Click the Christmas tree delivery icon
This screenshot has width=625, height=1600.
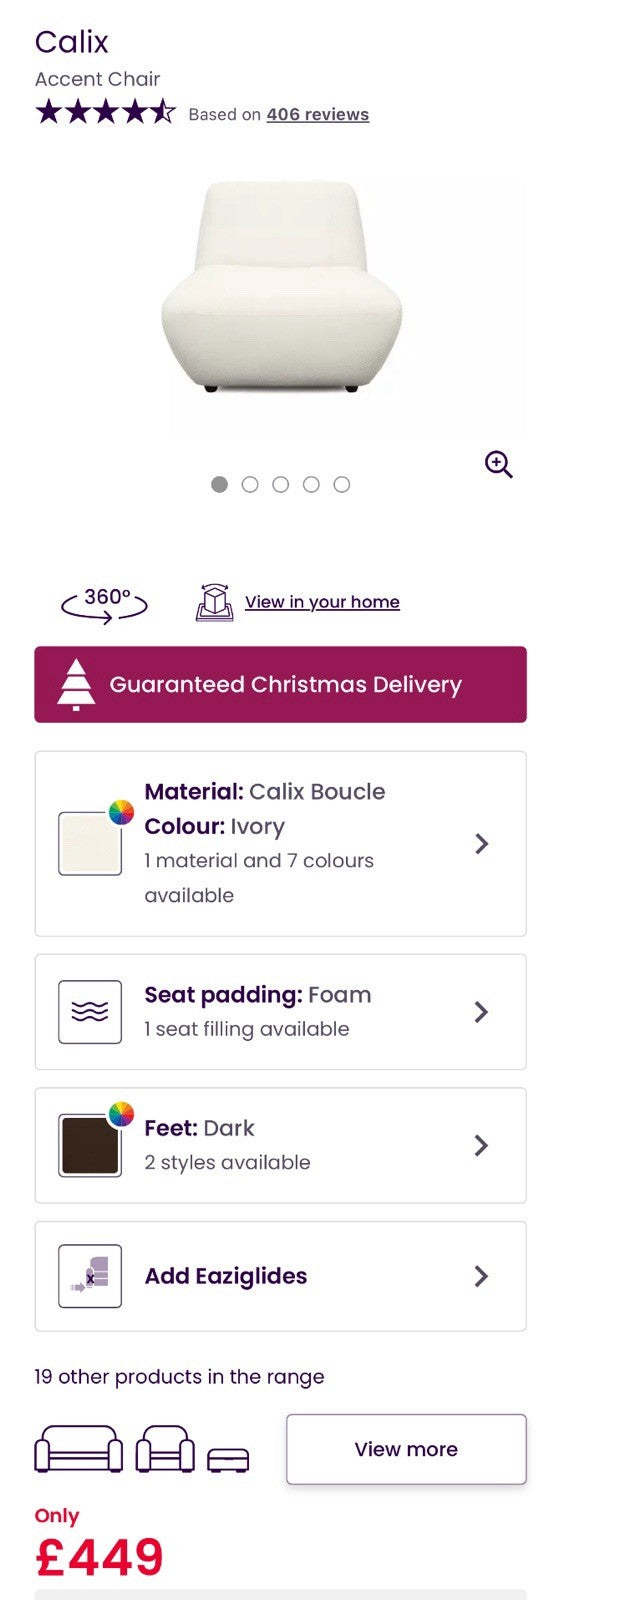tap(76, 685)
